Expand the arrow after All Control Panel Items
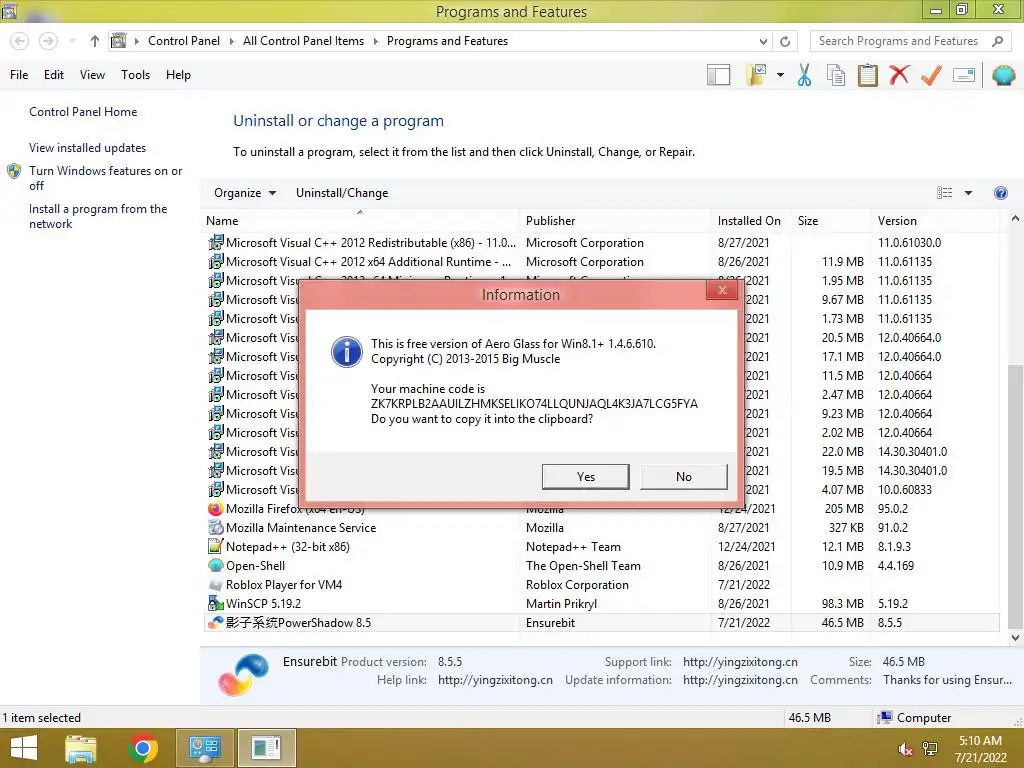The width and height of the screenshot is (1024, 768). 376,41
